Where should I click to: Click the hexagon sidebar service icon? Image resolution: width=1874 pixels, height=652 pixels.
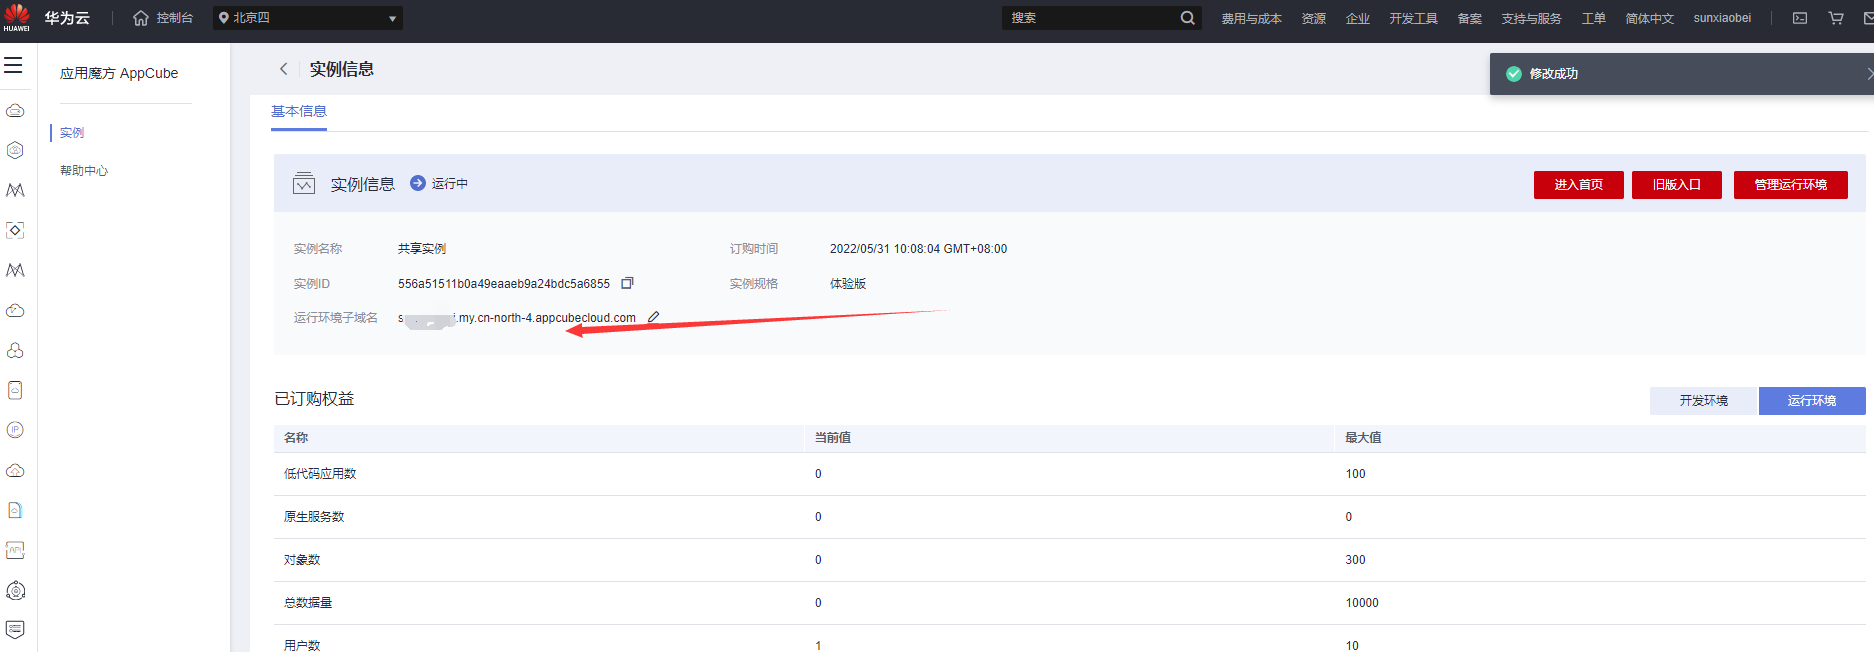point(15,150)
